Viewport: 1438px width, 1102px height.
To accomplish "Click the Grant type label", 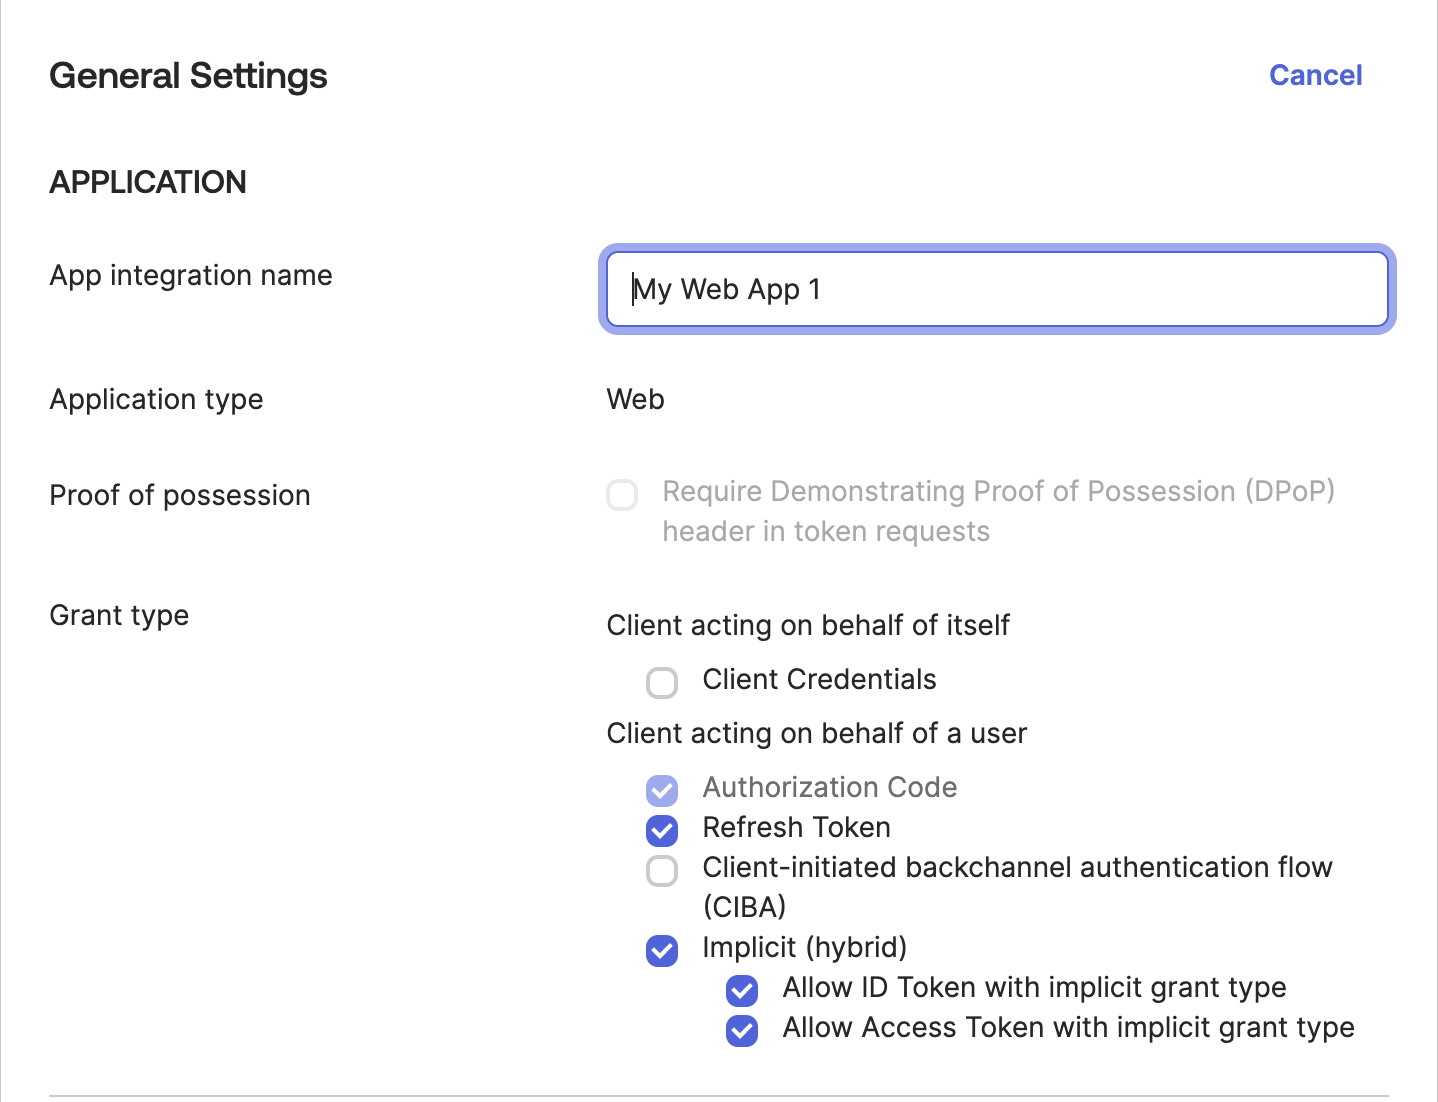I will 119,615.
